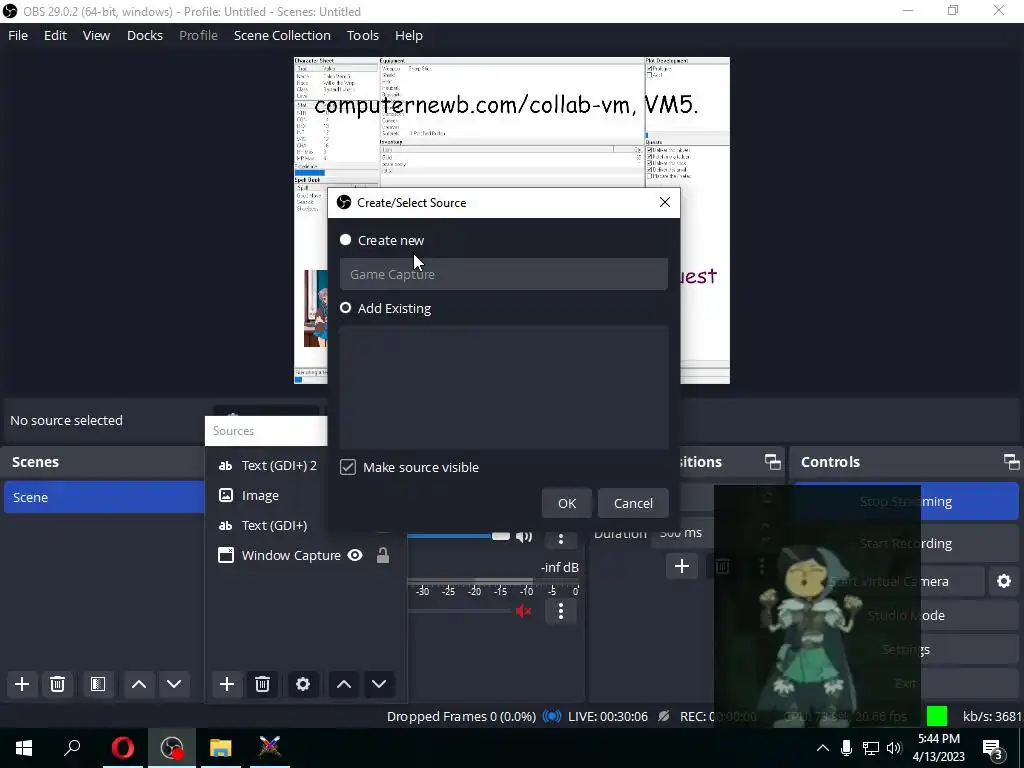Screen dimensions: 1024x768
Task: Click the Dropped Frames status text
Action: point(461,716)
